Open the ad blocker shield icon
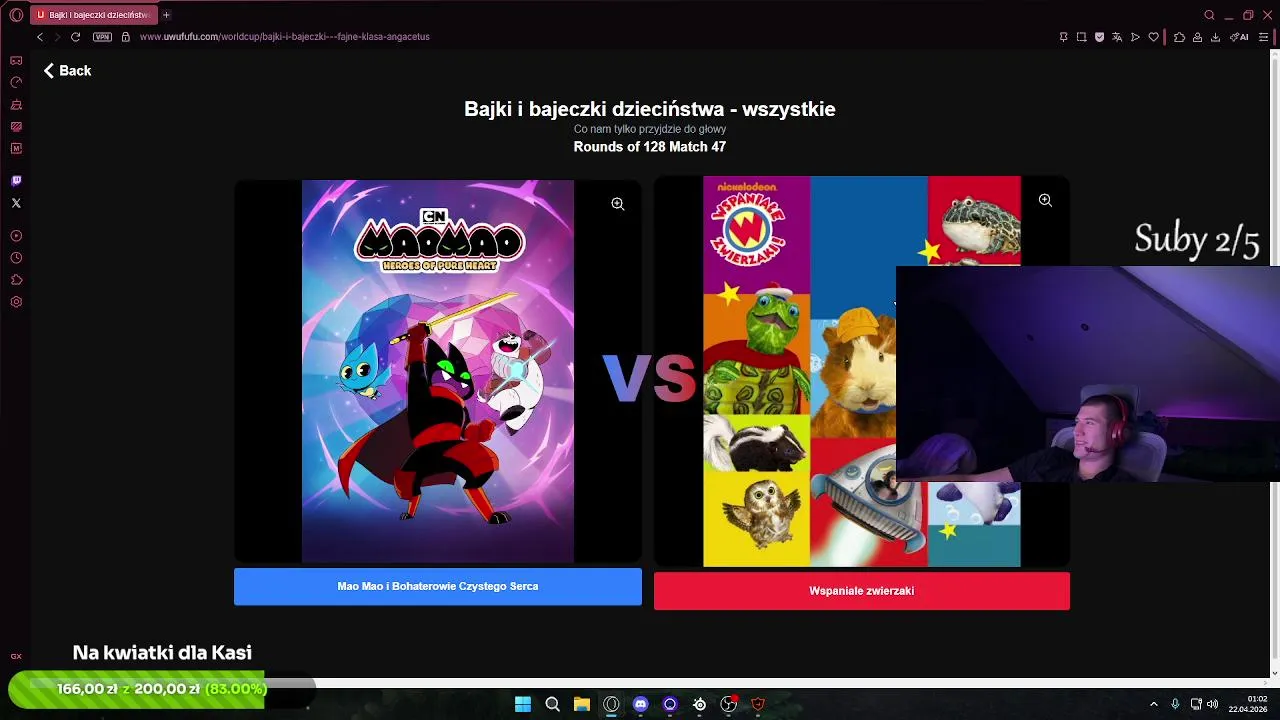 (1099, 37)
